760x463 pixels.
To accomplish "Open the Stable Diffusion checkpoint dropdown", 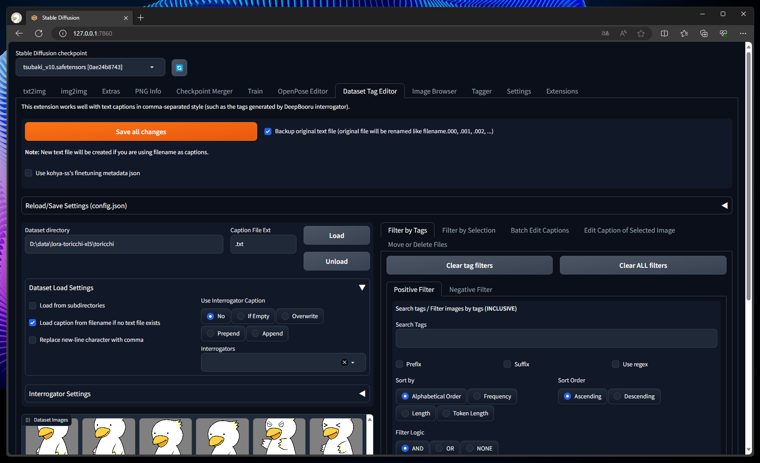I will pos(90,67).
